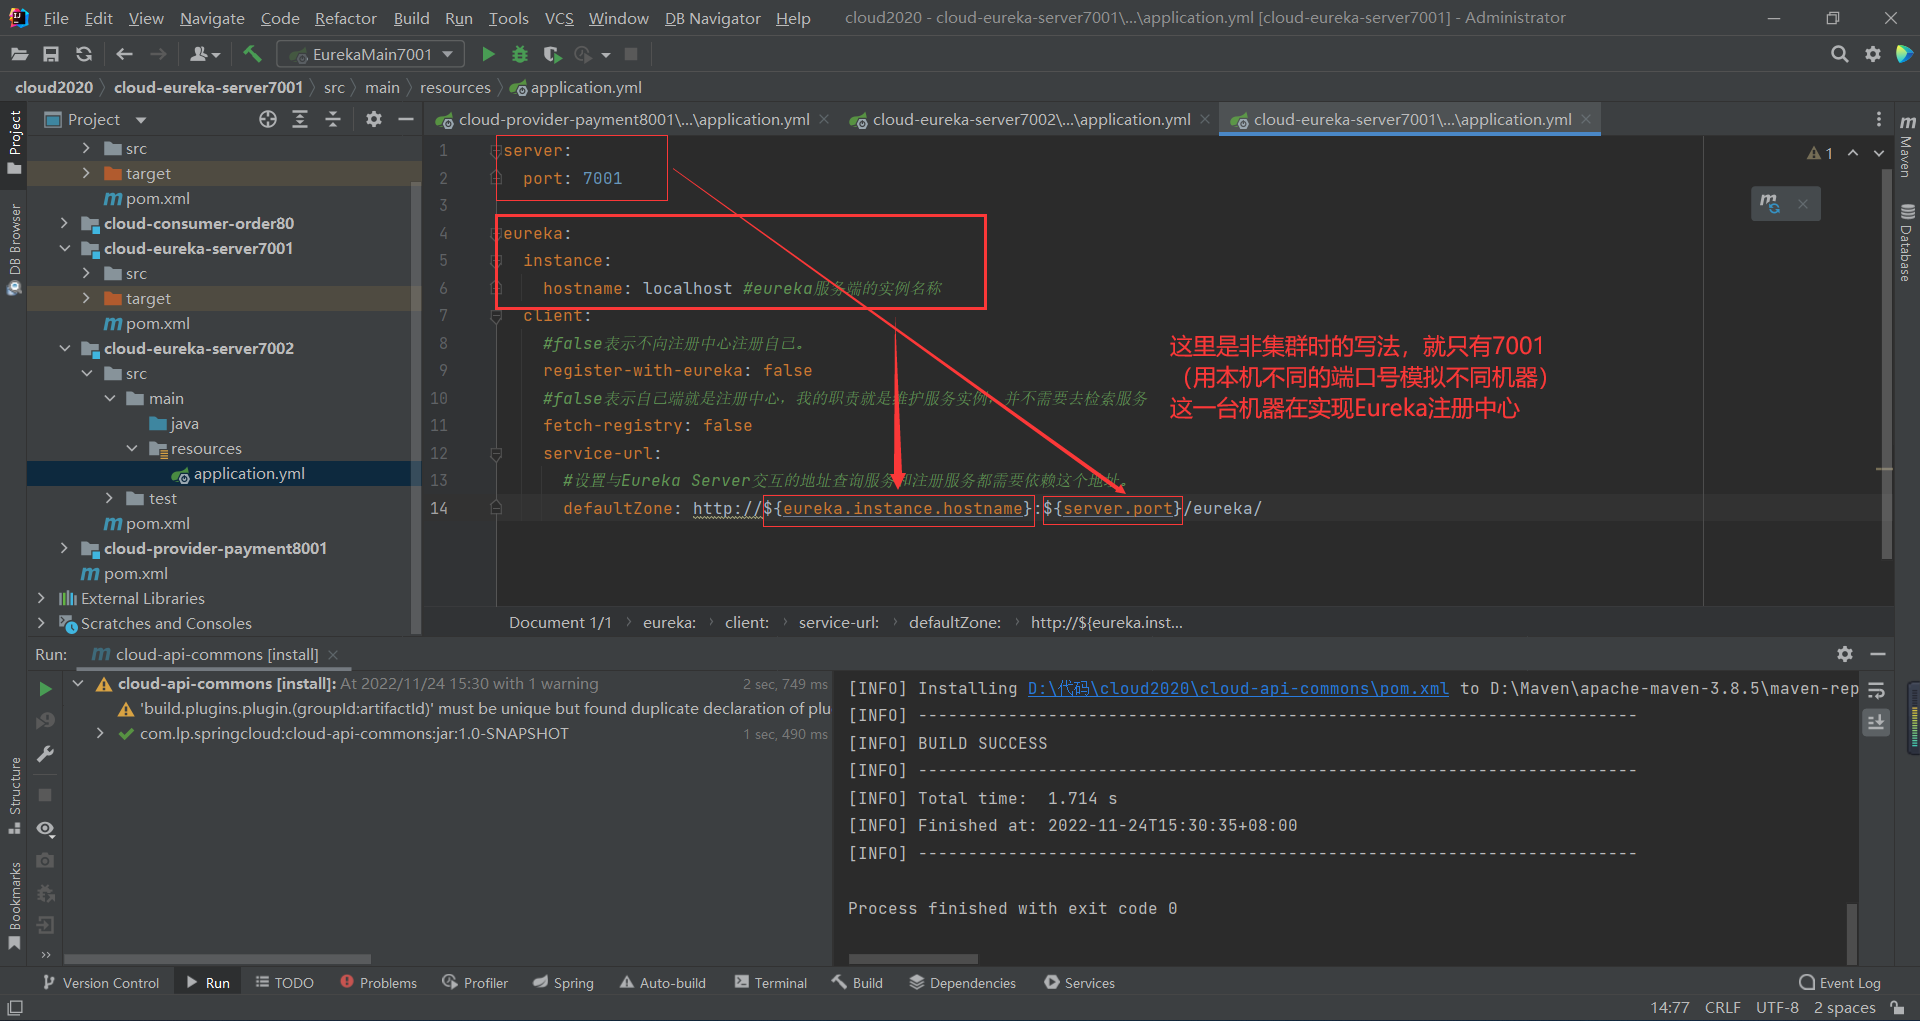
Task: Run with coverage icon in toolbar
Action: point(552,54)
